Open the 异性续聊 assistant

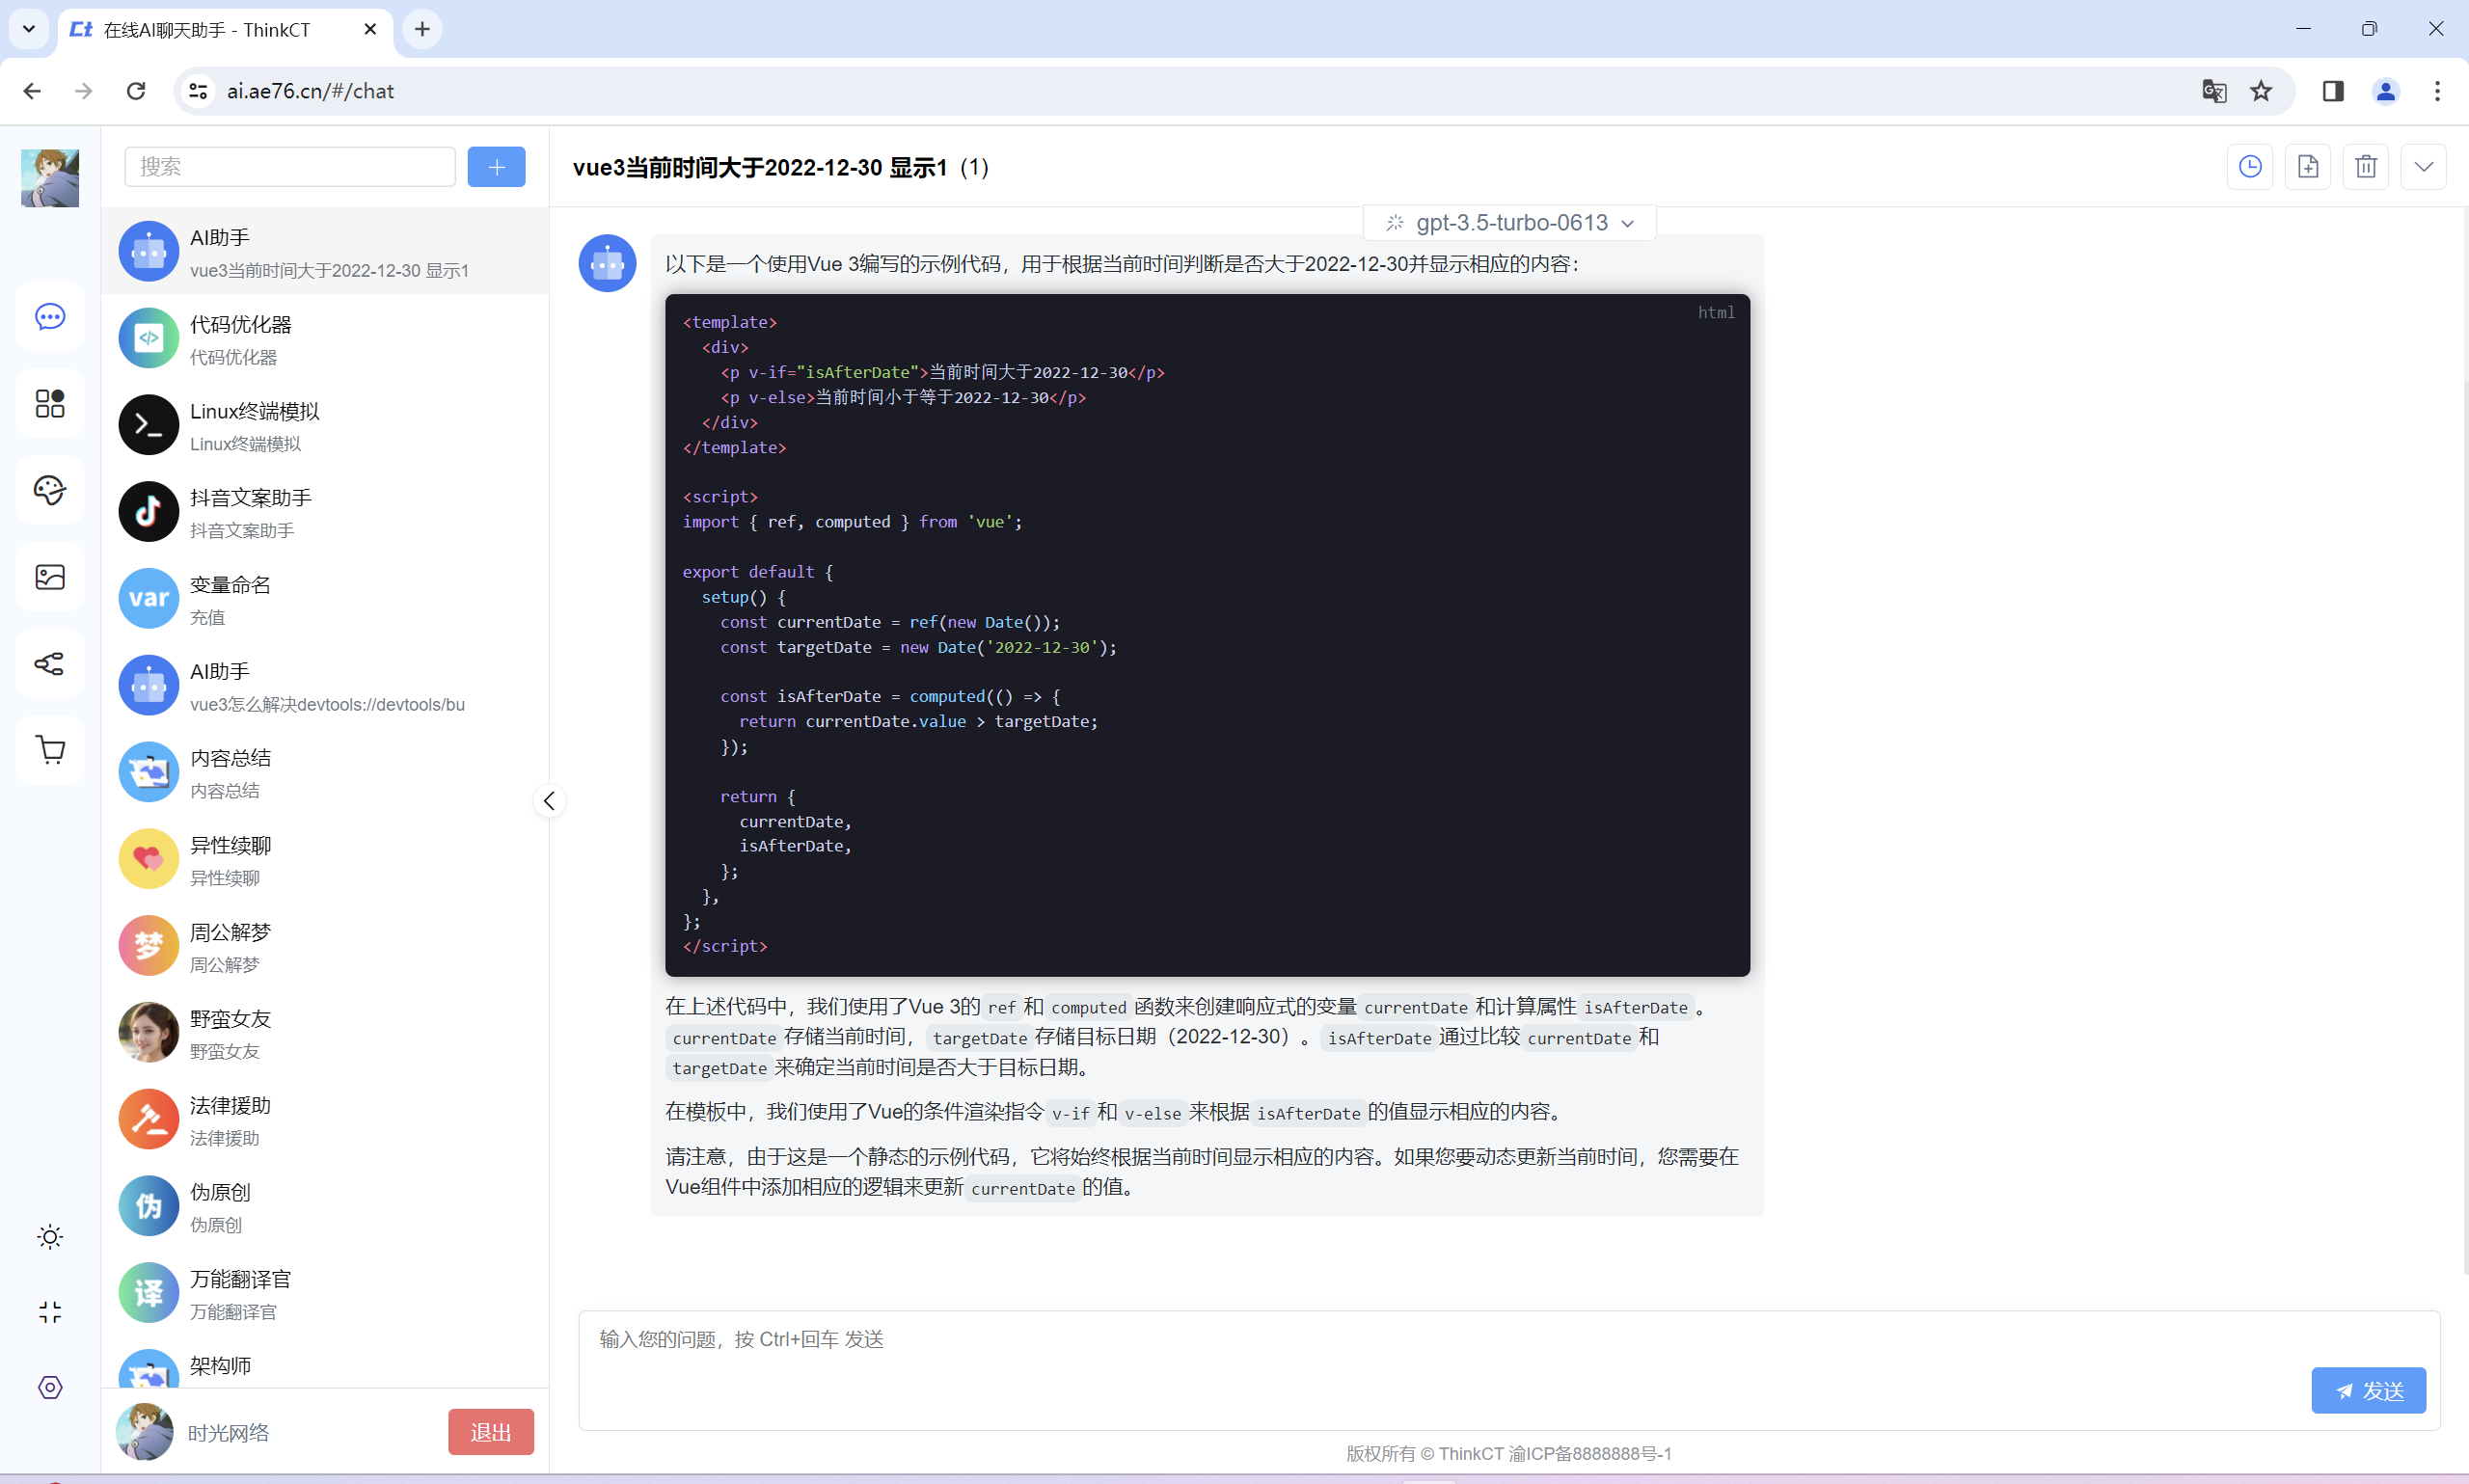[x=325, y=860]
